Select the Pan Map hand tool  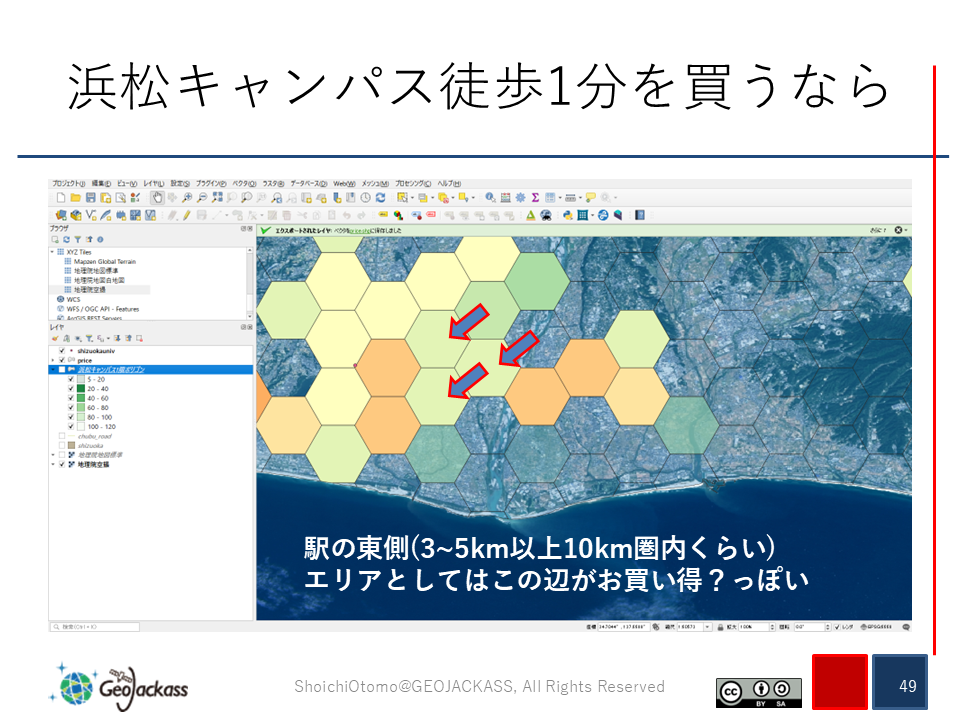(157, 198)
